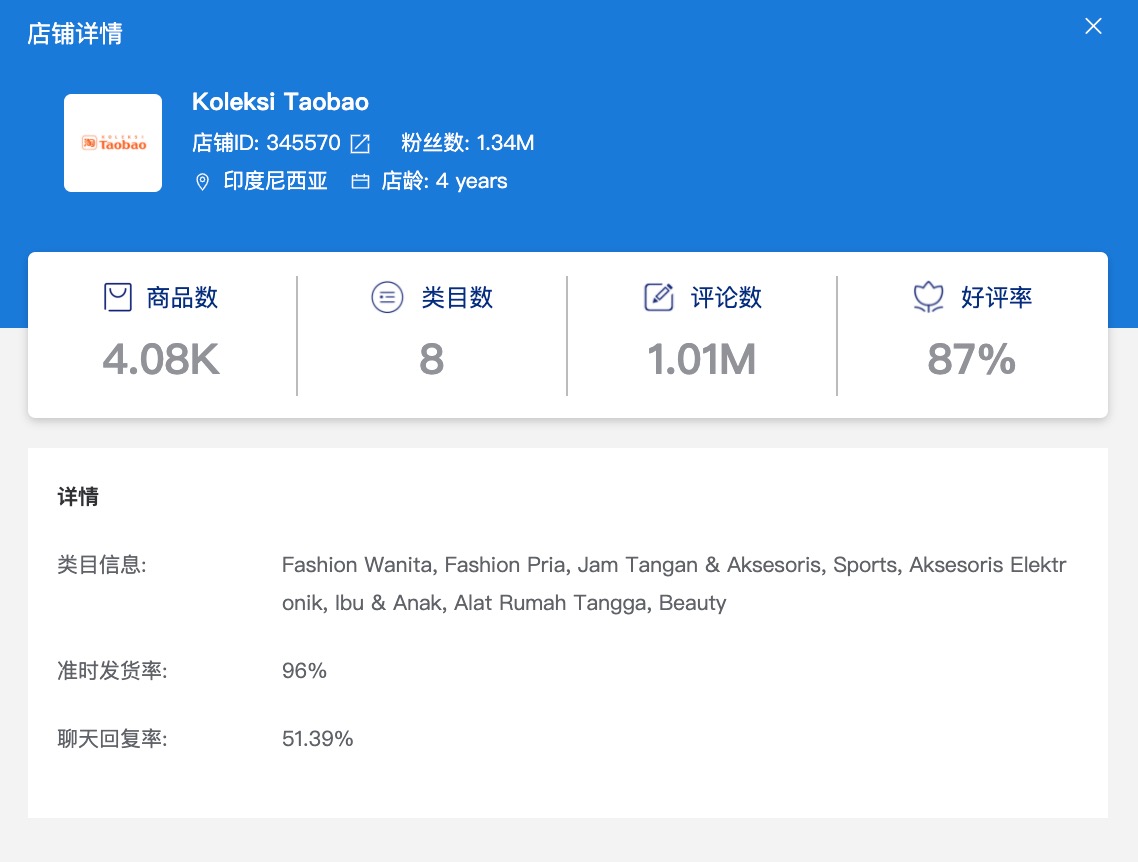Click the 详情 section heading
This screenshot has width=1138, height=862.
78,497
